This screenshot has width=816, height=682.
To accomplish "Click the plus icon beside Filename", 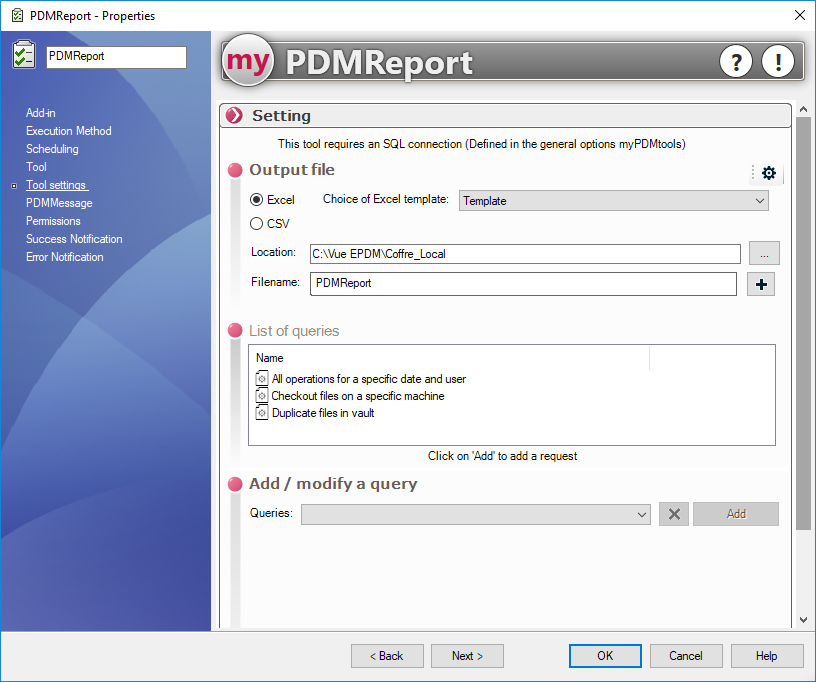I will pyautogui.click(x=761, y=284).
